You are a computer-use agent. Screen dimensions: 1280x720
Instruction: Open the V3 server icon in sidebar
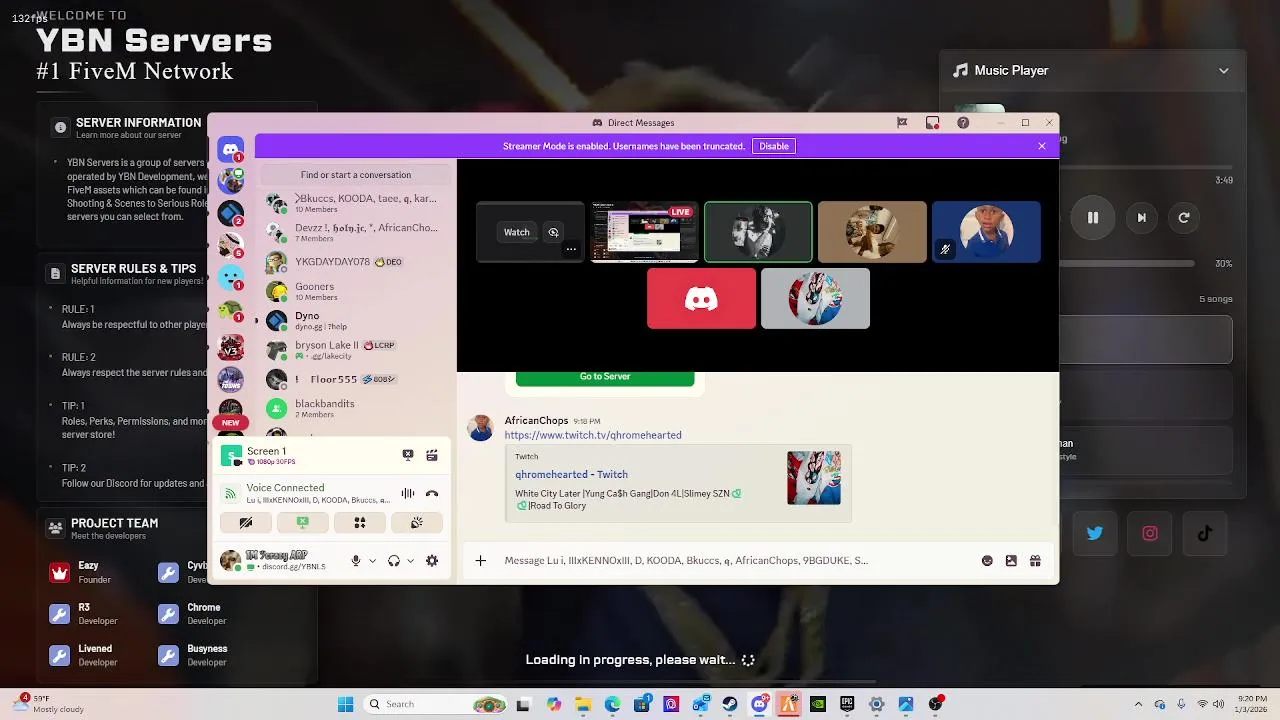[231, 349]
